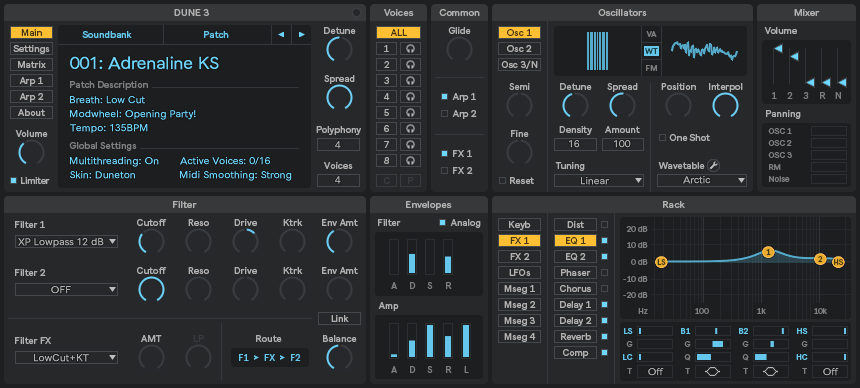Click the EQ band 2 node

(820, 259)
